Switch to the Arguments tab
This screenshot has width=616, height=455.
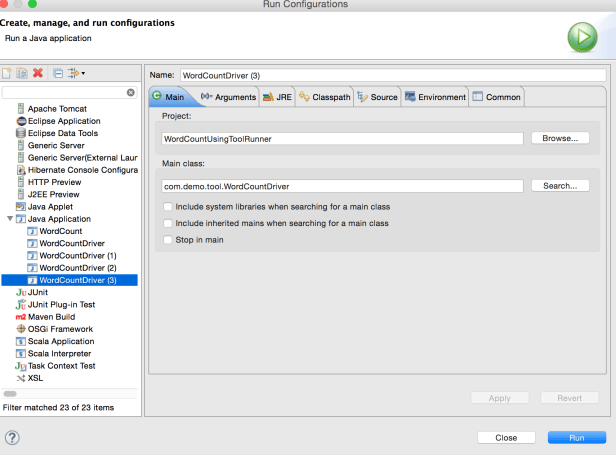[x=228, y=97]
